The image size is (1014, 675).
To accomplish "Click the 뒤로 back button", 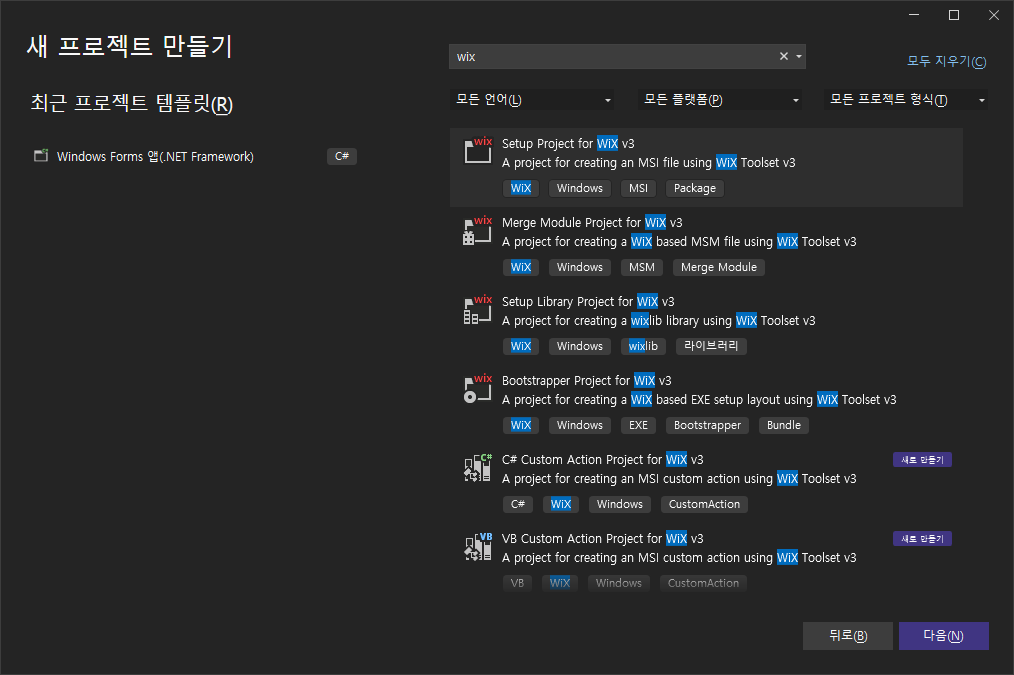I will (x=848, y=636).
